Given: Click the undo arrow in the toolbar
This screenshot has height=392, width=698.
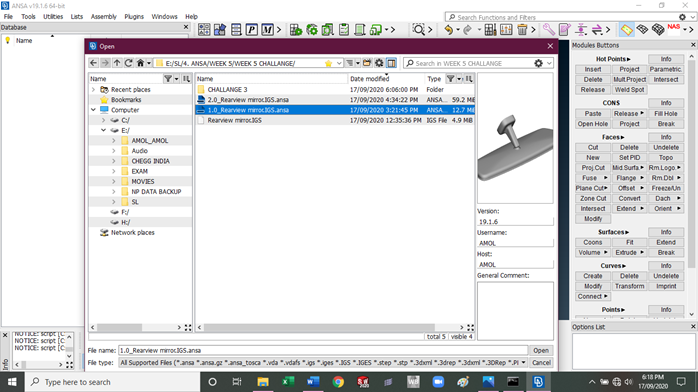Looking at the screenshot, I should (x=448, y=30).
